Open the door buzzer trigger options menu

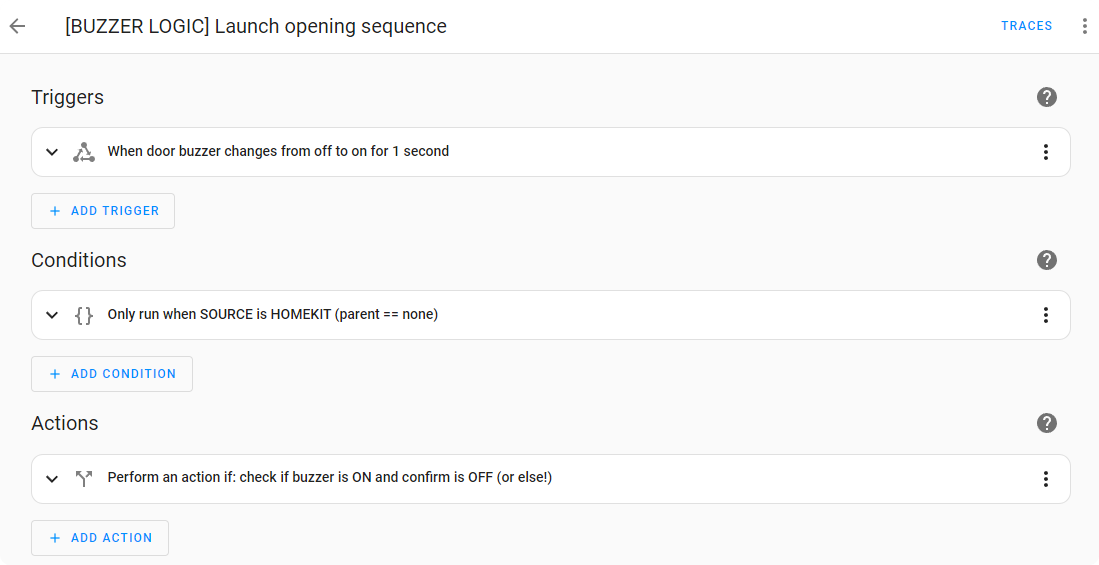tap(1045, 152)
